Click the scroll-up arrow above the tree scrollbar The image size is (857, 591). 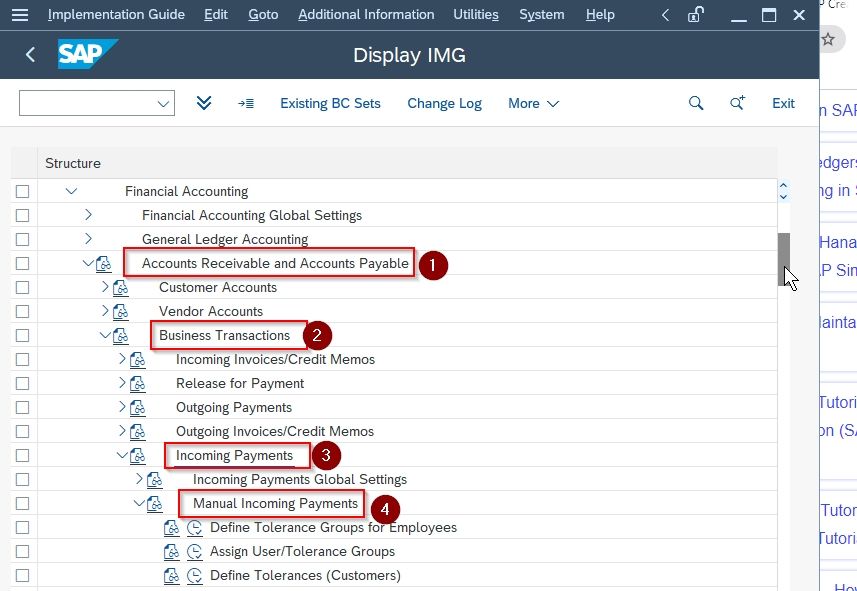[784, 186]
